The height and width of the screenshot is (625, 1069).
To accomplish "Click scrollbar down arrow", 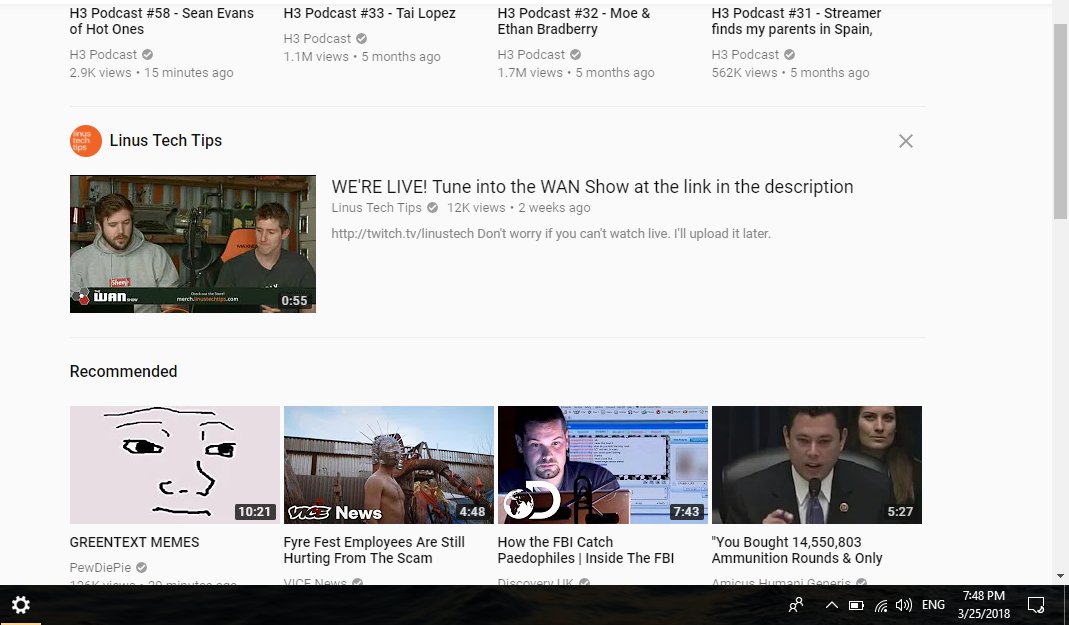I will 1060,576.
